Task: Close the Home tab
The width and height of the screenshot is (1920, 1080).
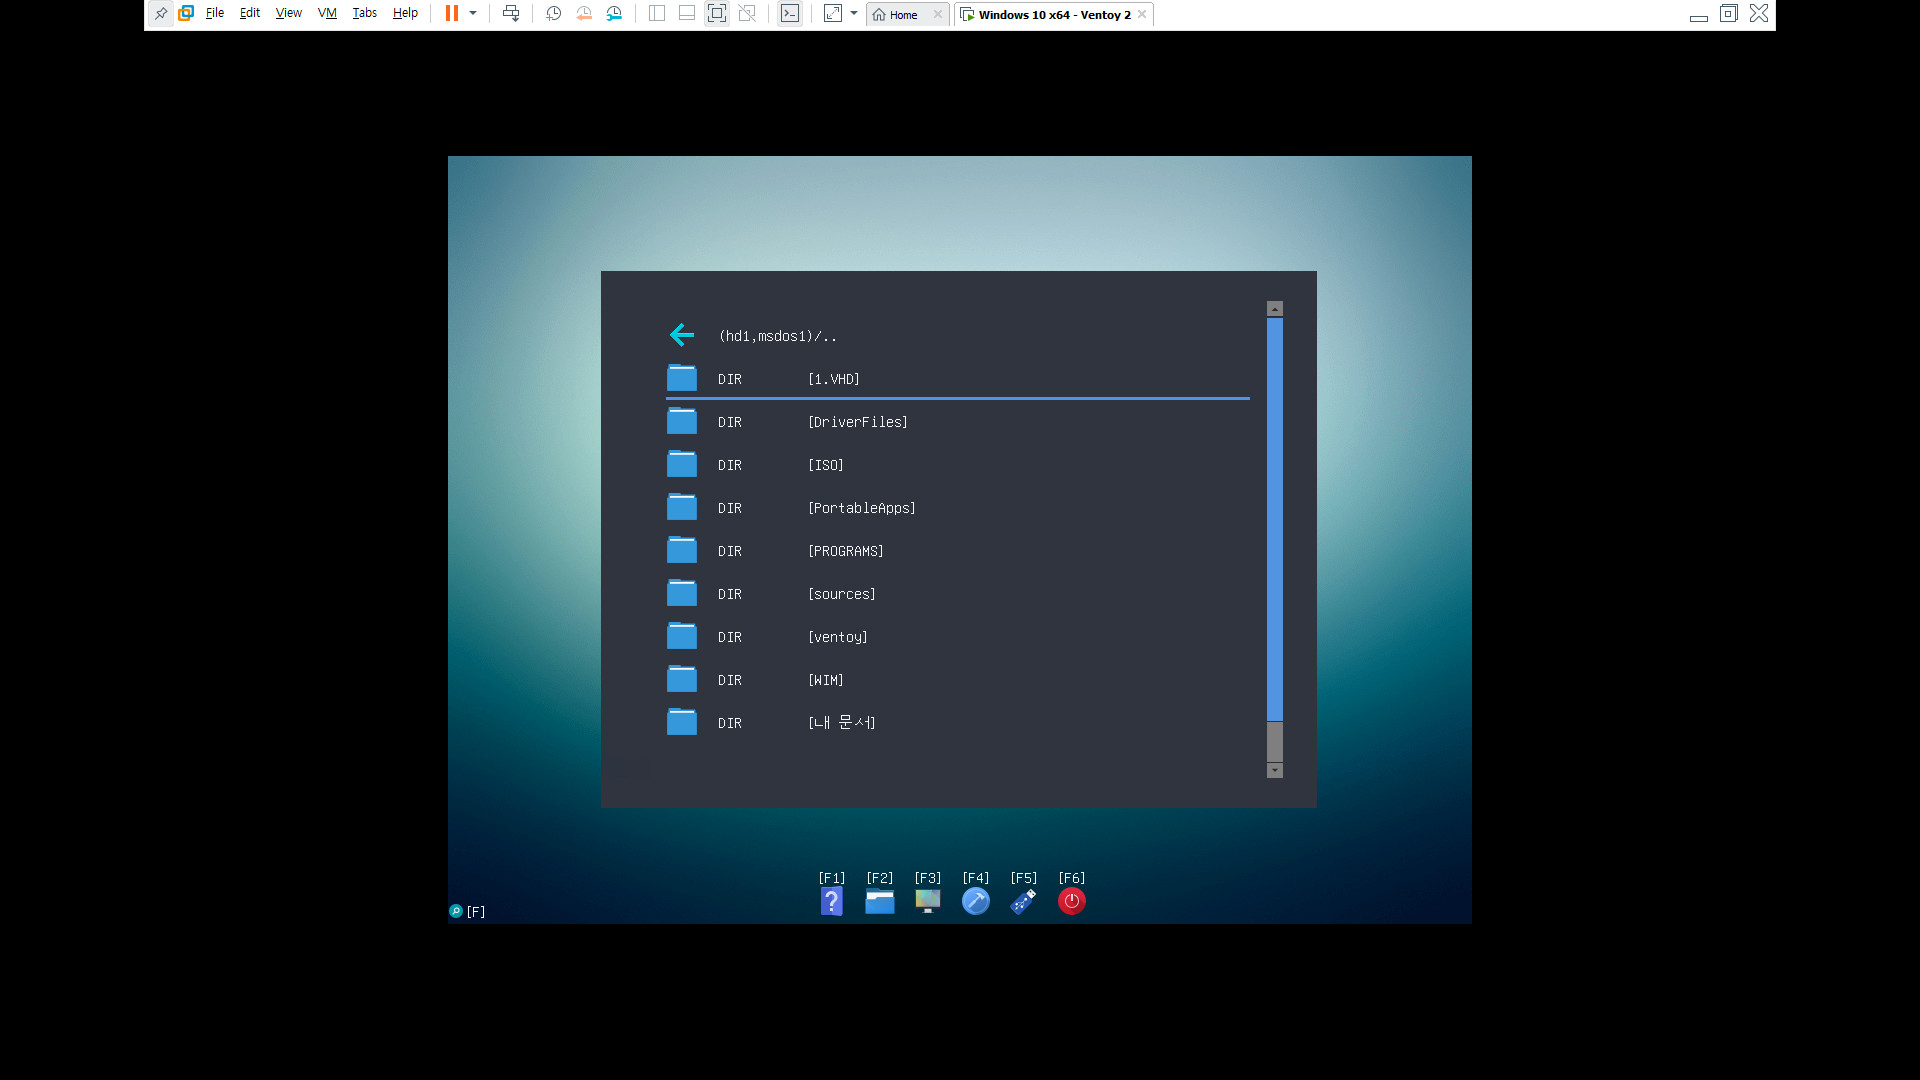Action: click(937, 15)
